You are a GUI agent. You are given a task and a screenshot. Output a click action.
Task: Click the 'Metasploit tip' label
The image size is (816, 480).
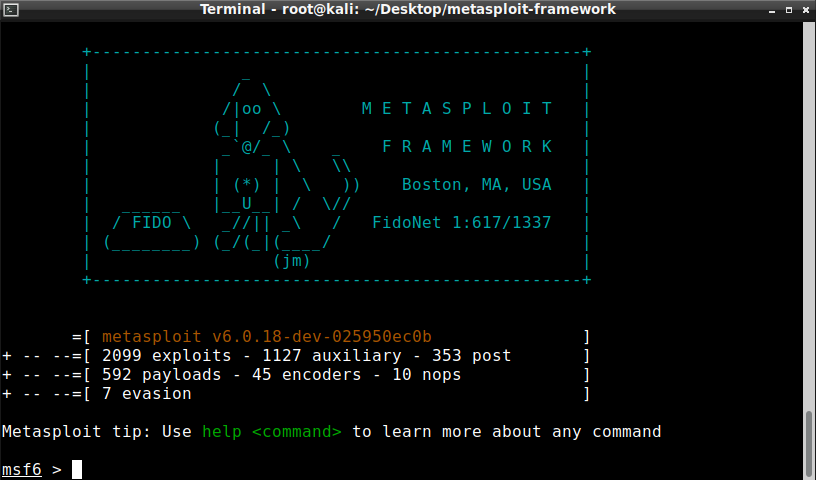pyautogui.click(x=66, y=432)
